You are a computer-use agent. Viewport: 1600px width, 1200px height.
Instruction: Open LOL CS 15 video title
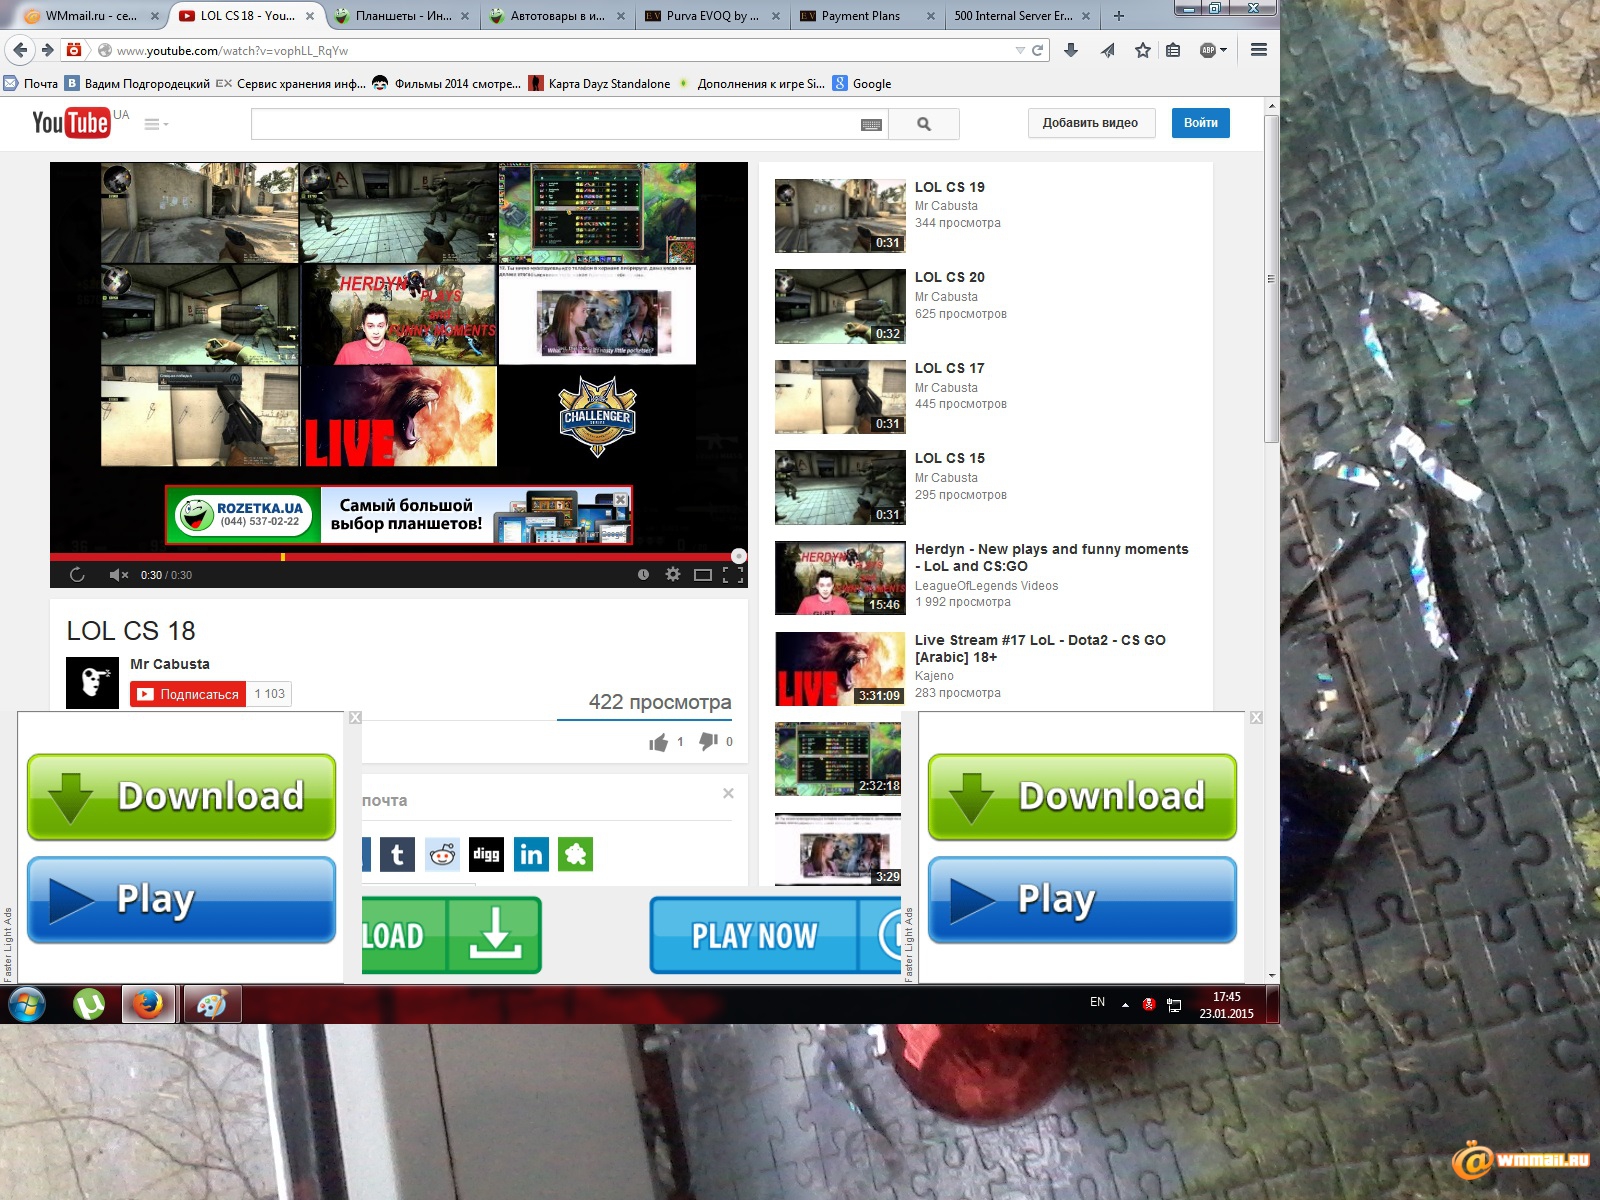(x=950, y=458)
